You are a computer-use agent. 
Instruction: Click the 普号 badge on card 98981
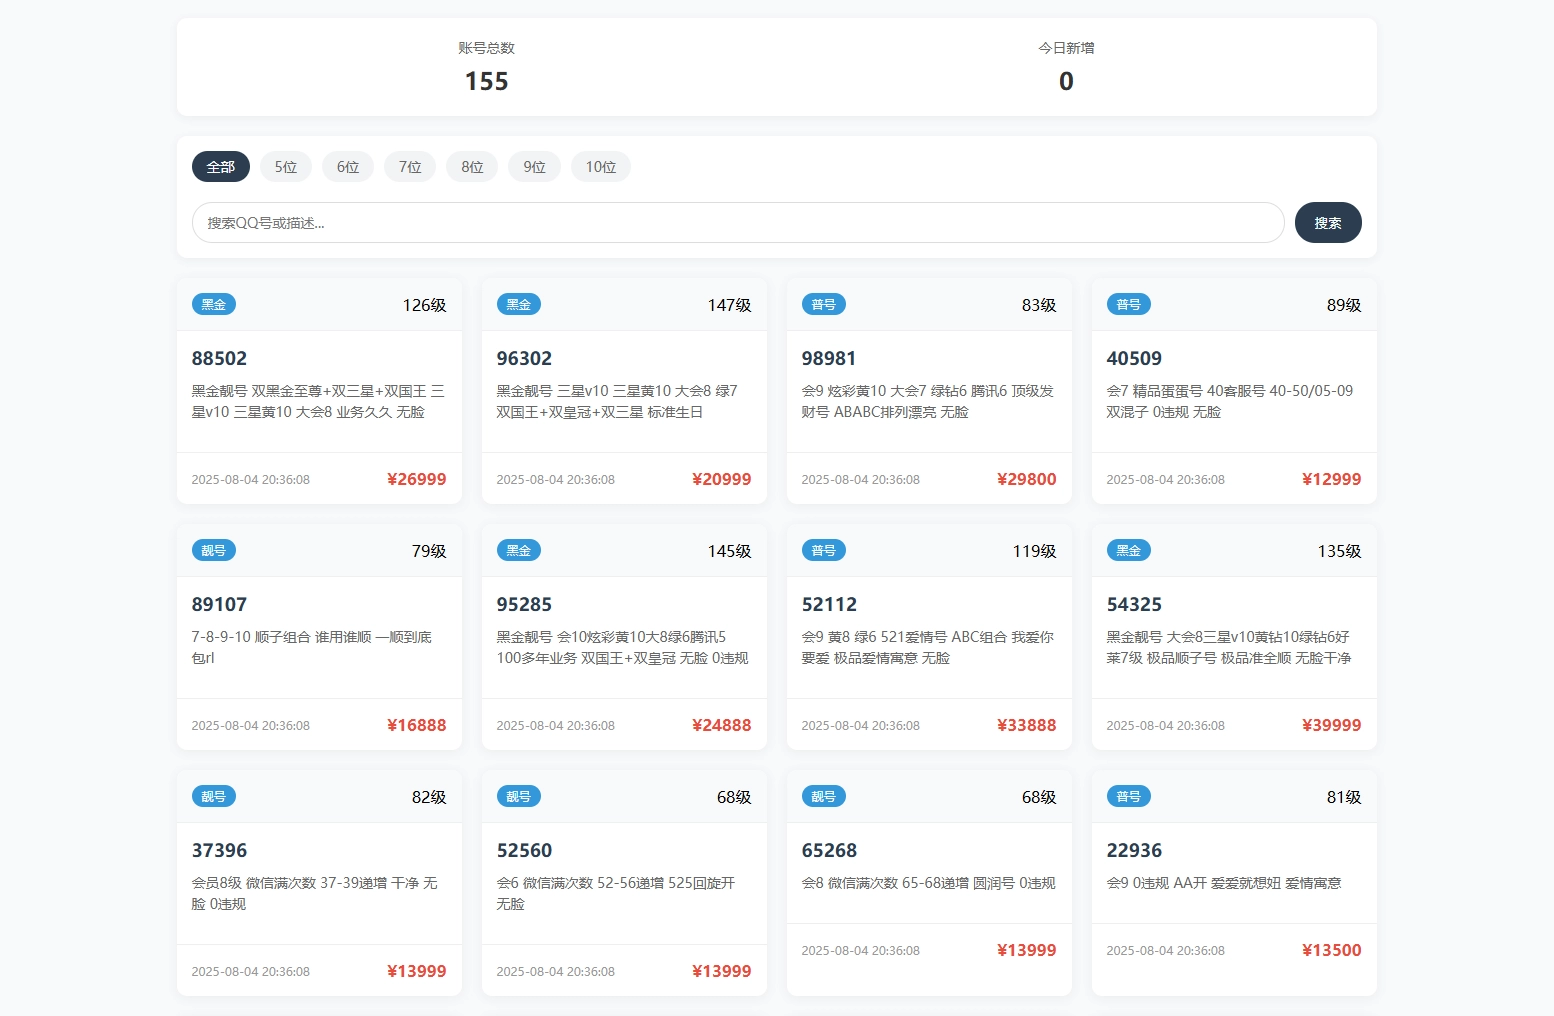pos(823,305)
